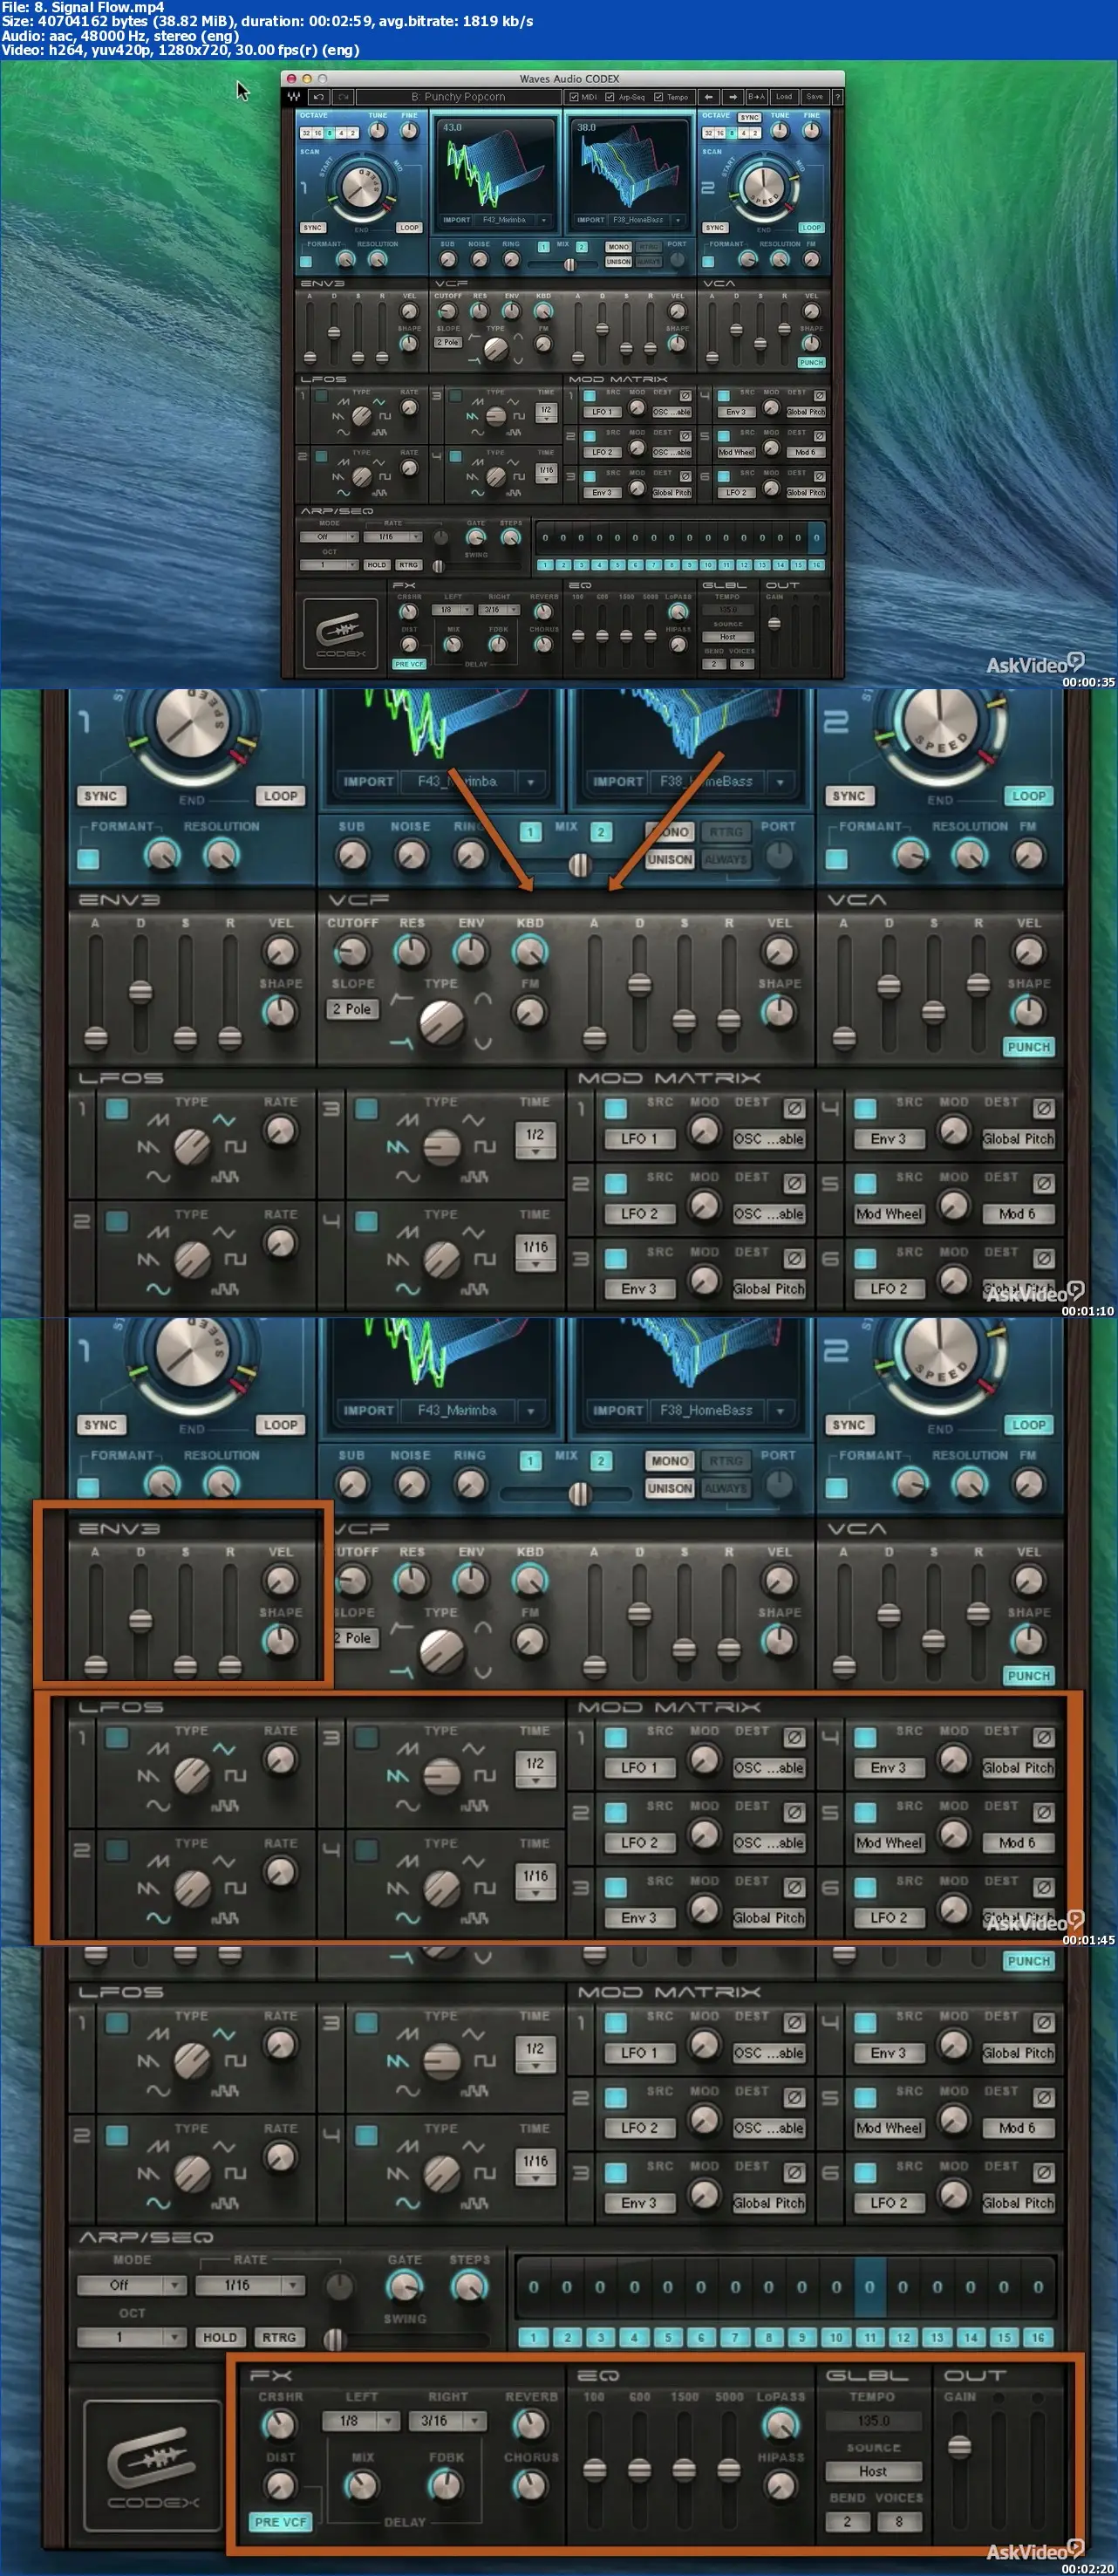Open mod slot 5 Mod Wheel source, 00:02:20 frame
Viewport: 1118px width, 2576px height.
click(x=889, y=2128)
